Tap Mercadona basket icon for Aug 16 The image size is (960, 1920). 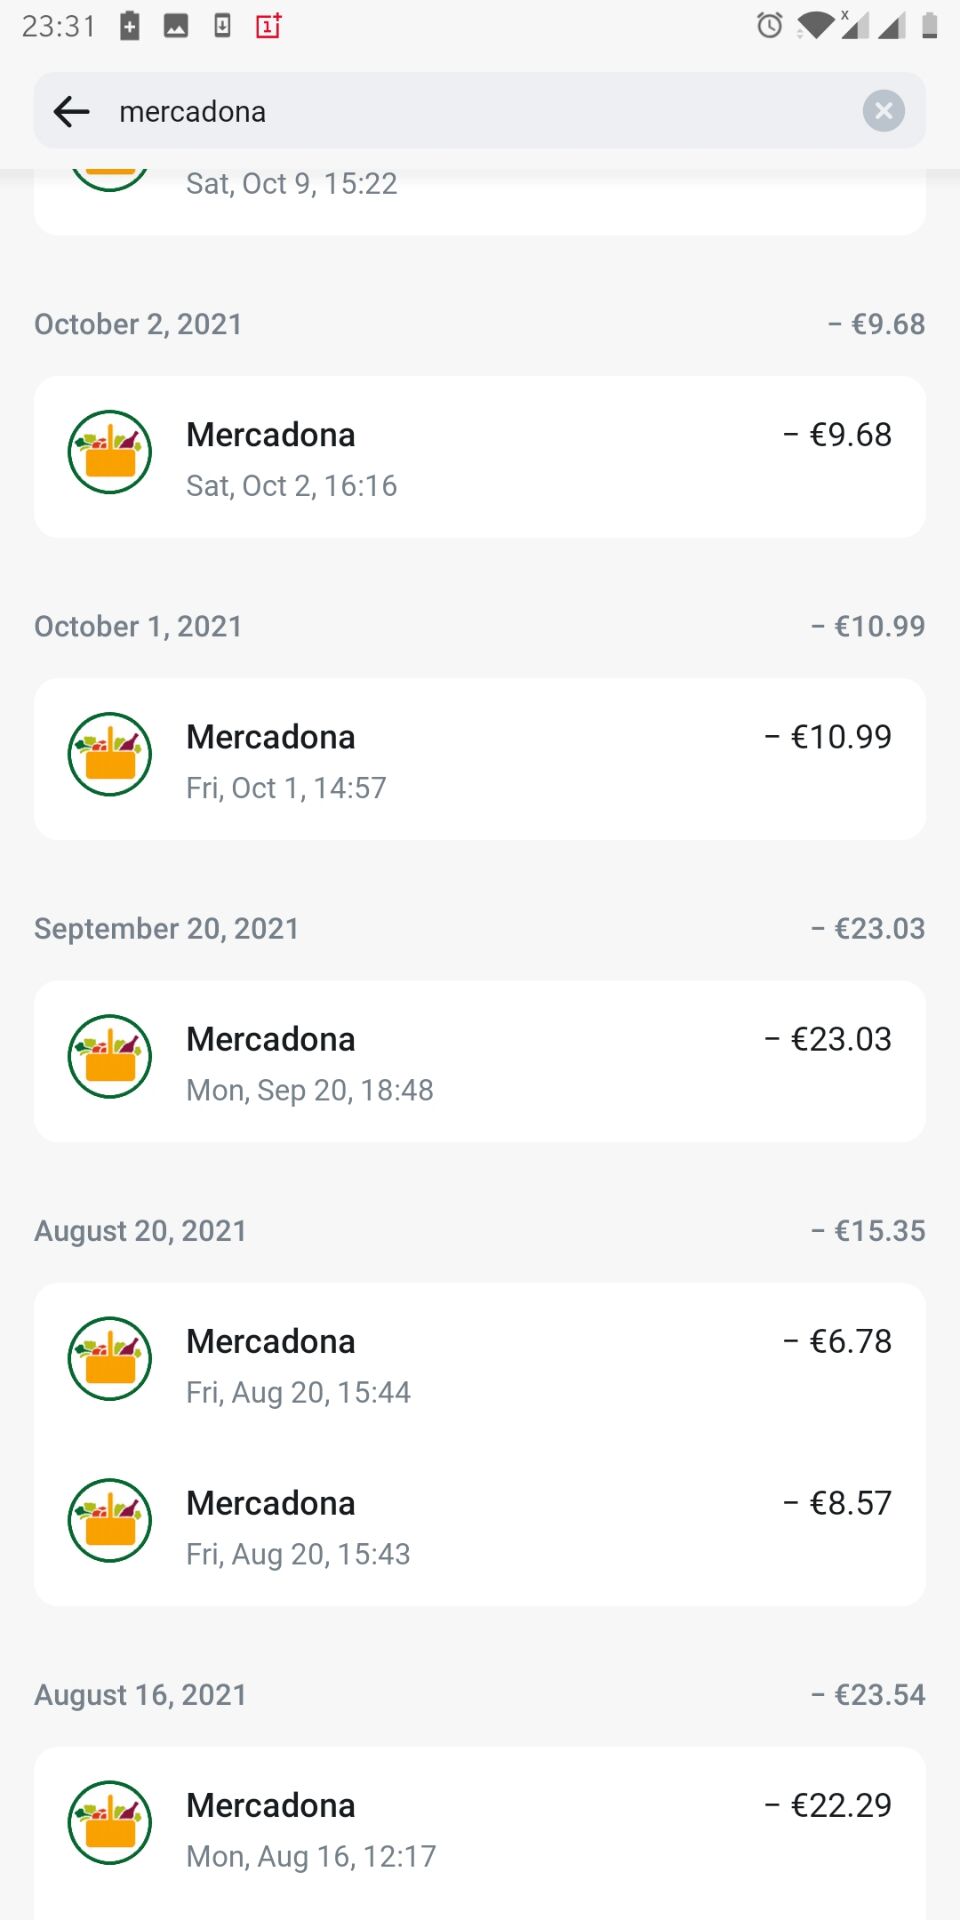pyautogui.click(x=110, y=1822)
